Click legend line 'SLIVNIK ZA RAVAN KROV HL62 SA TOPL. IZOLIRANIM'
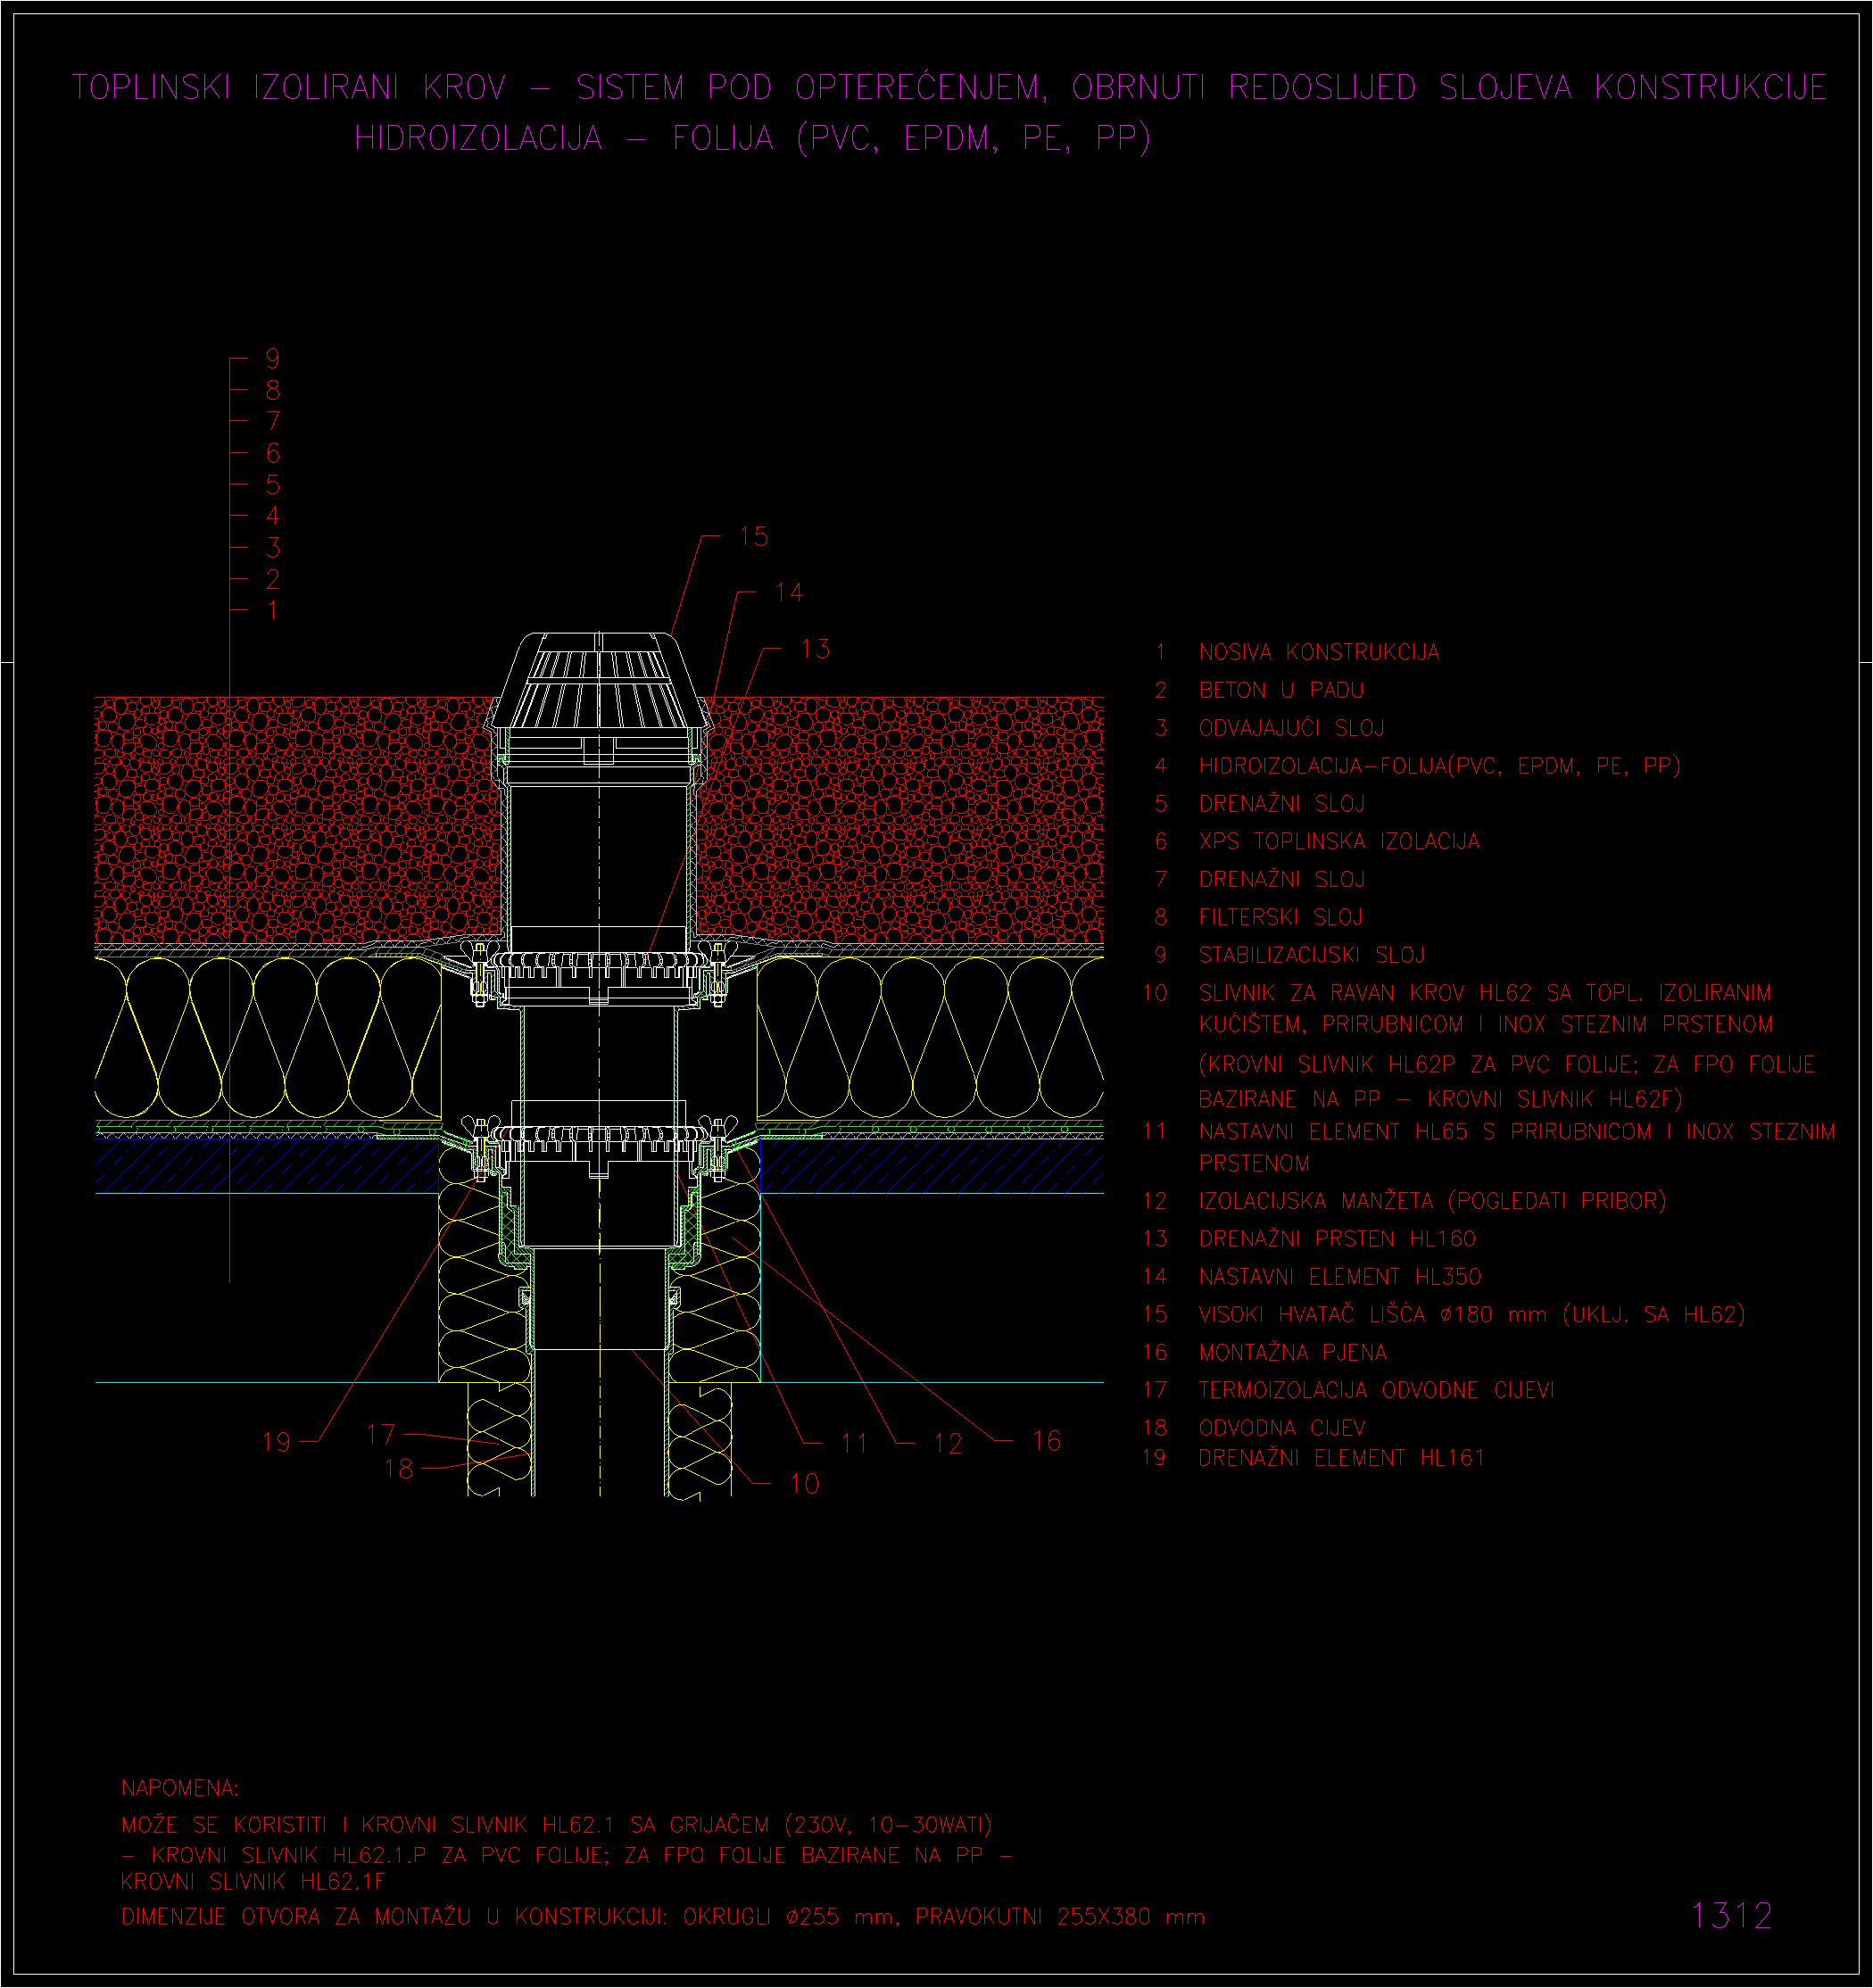The image size is (1873, 1988). pyautogui.click(x=1485, y=993)
